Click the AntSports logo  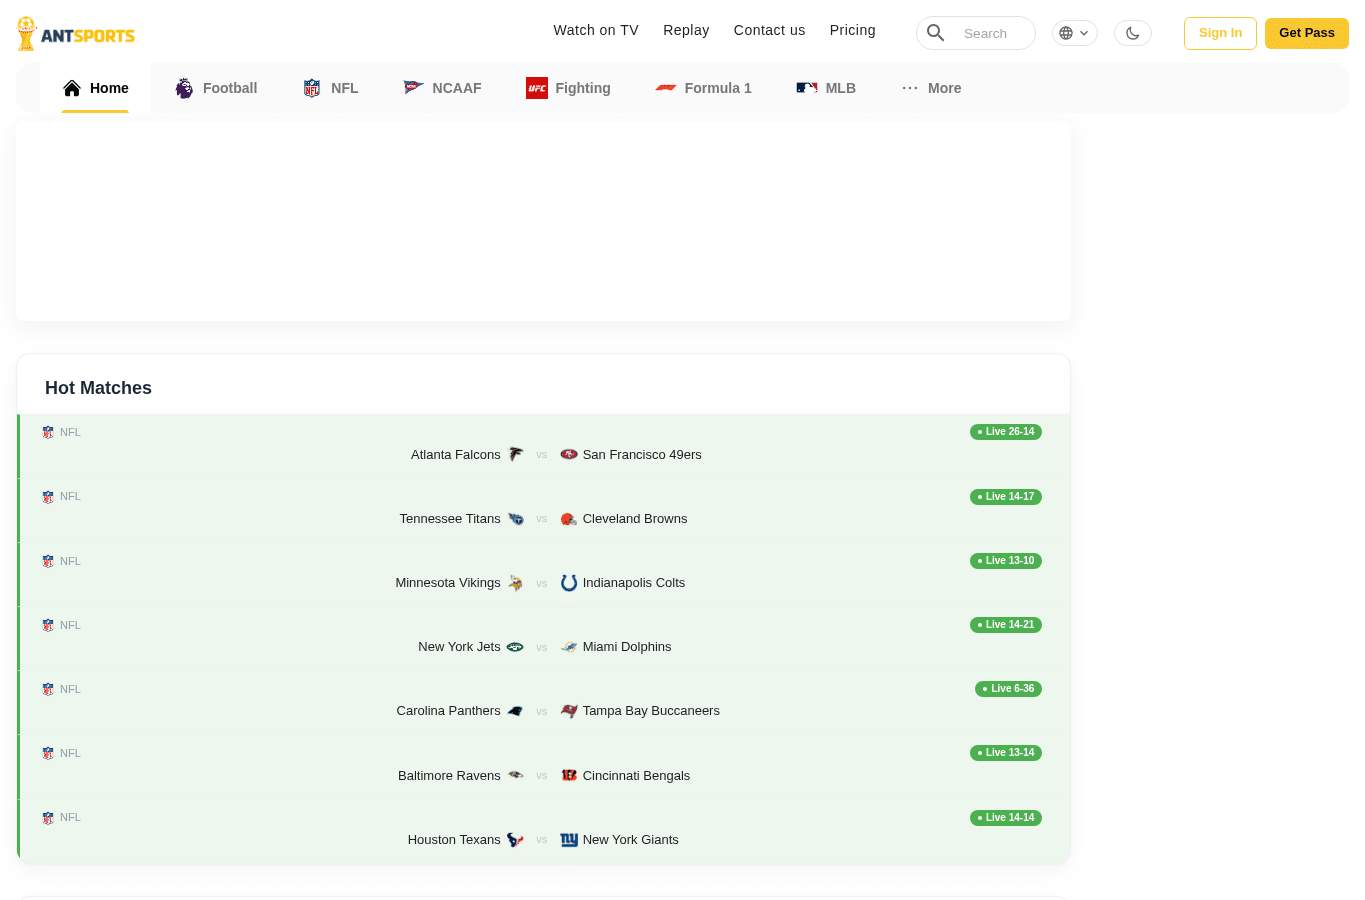click(x=76, y=34)
